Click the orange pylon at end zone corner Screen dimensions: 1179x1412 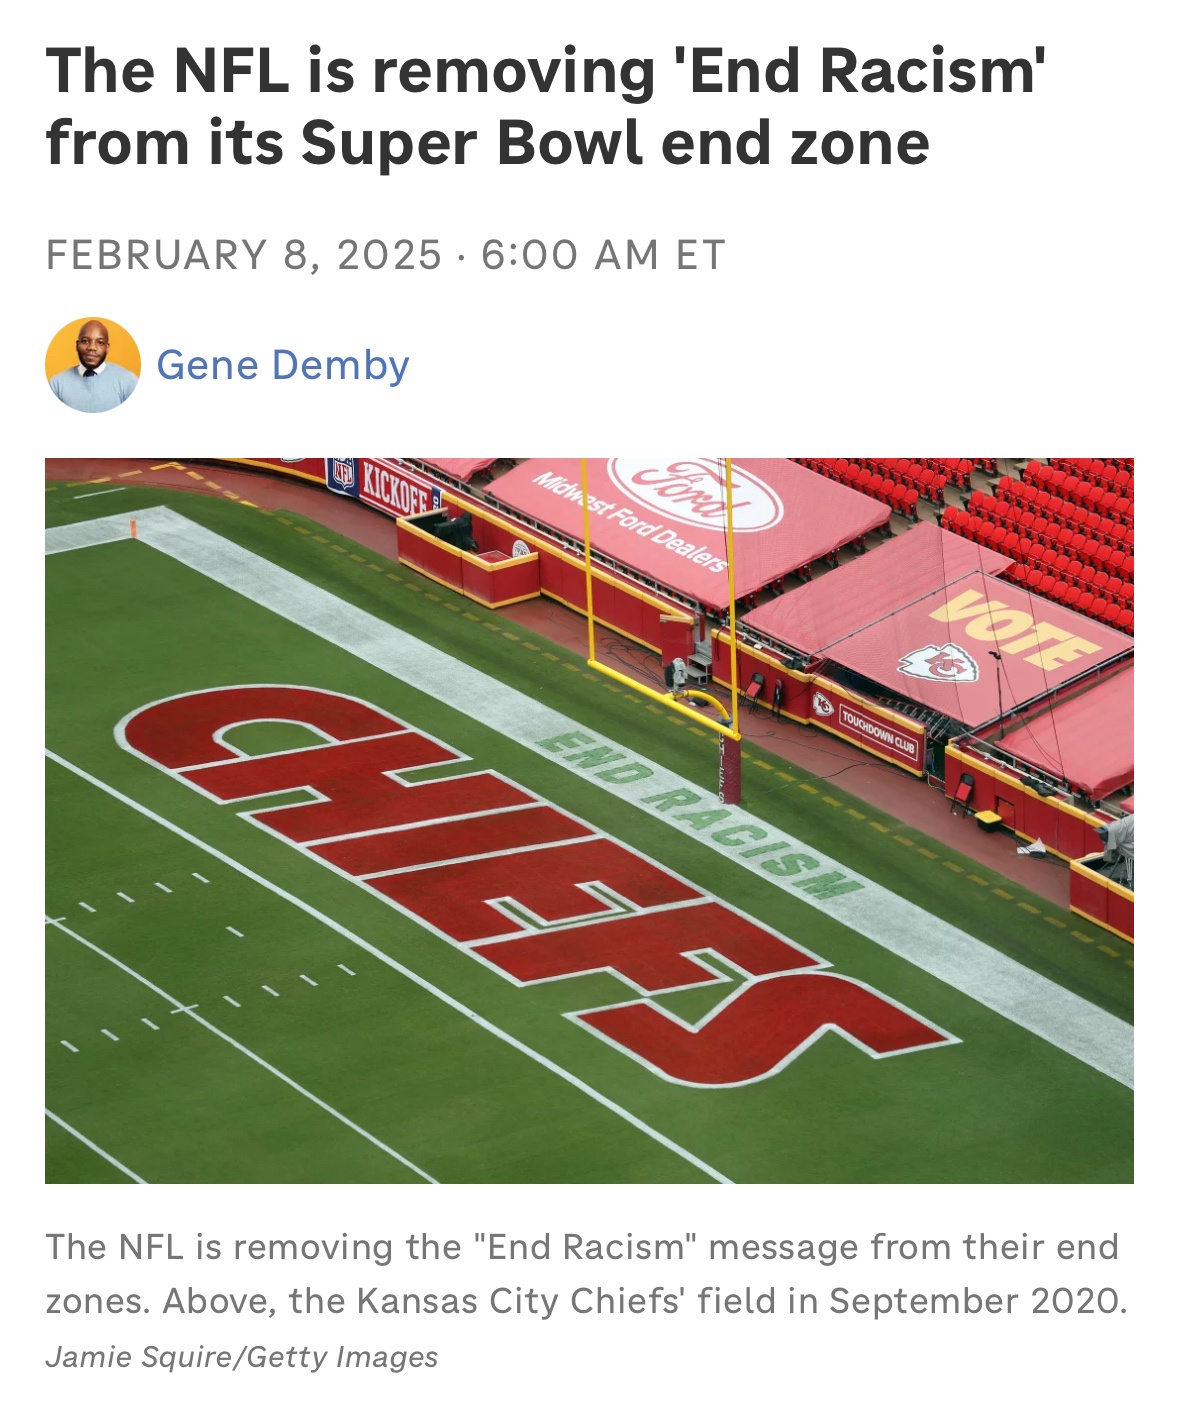(x=132, y=527)
